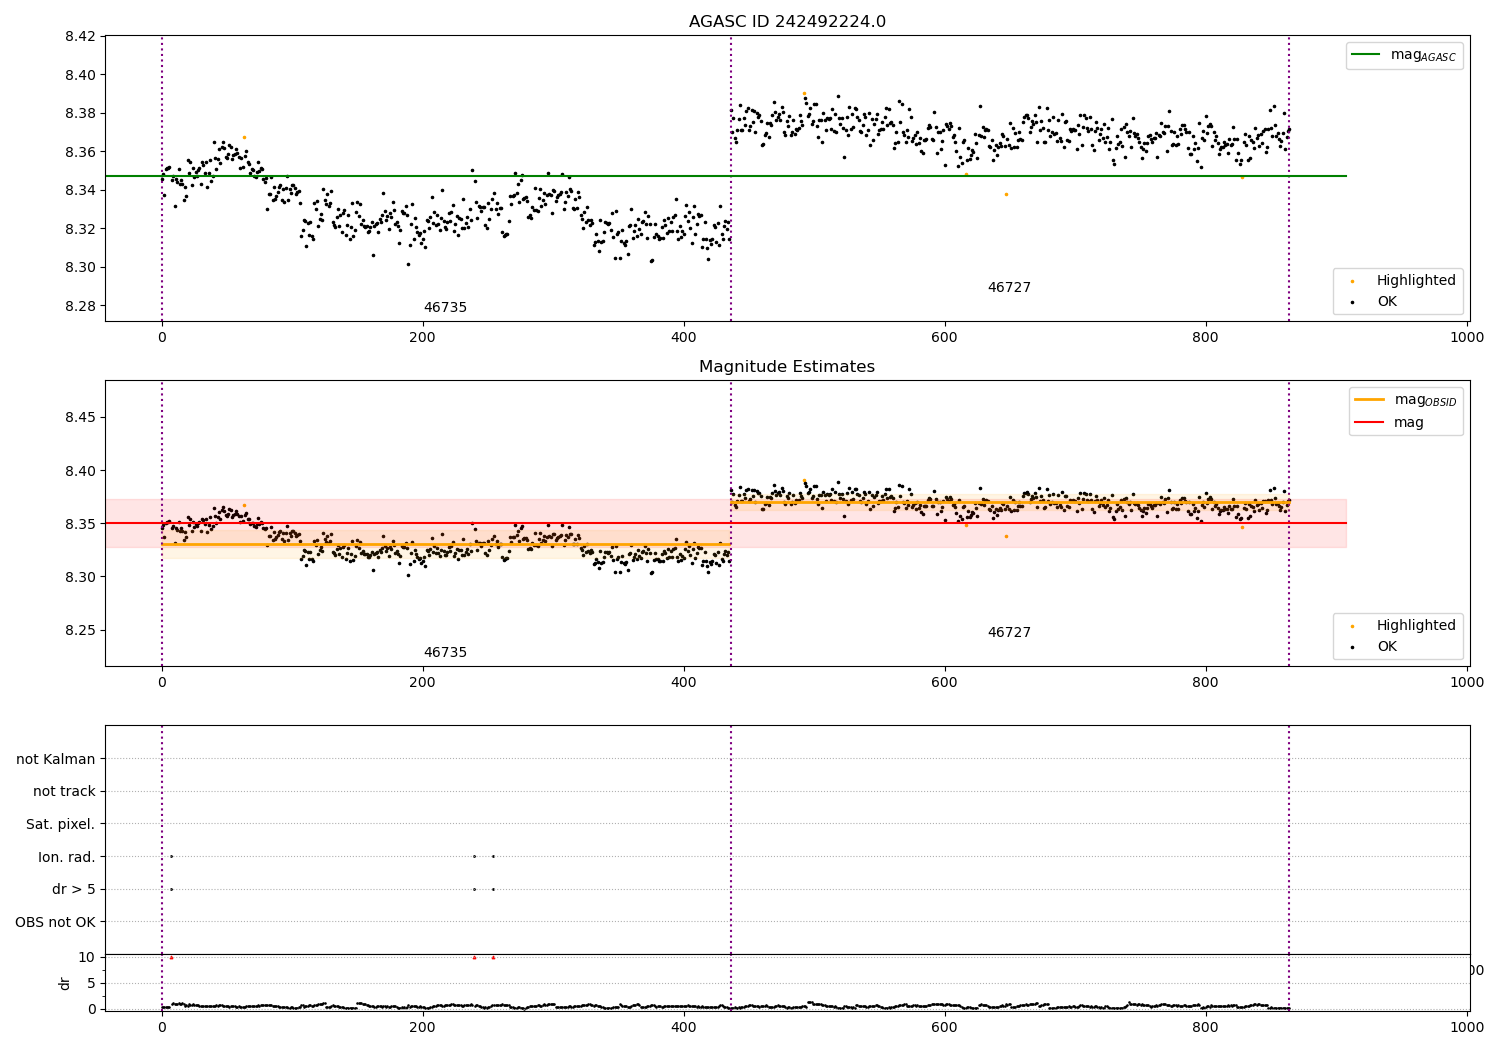The width and height of the screenshot is (1500, 1050).
Task: Click x-axis tick 600 of top plot
Action: (x=945, y=337)
